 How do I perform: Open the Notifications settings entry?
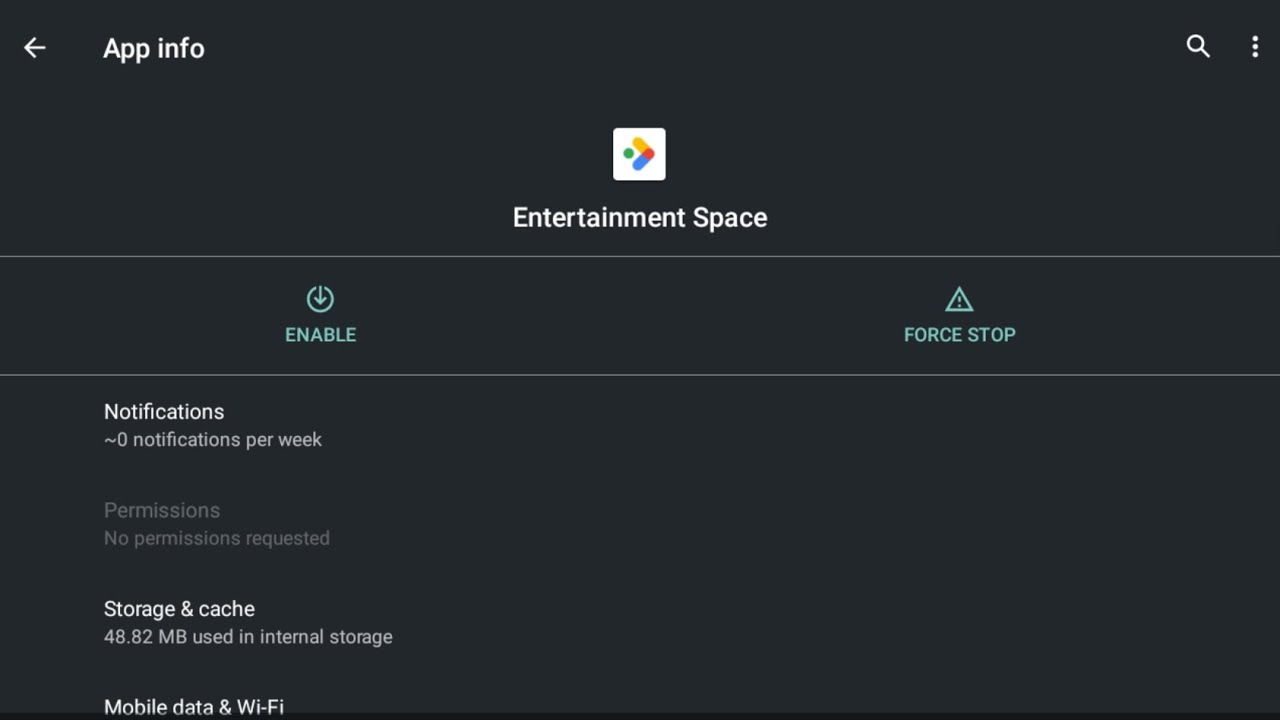coord(640,425)
